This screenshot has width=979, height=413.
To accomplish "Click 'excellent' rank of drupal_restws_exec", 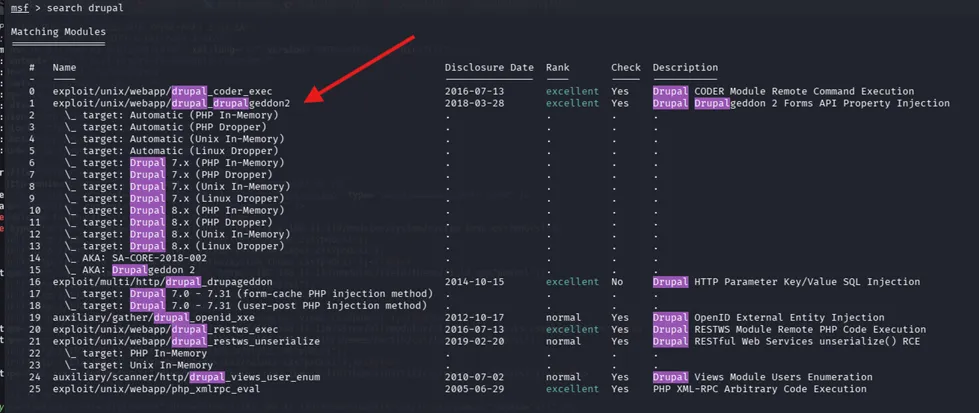I will [572, 329].
